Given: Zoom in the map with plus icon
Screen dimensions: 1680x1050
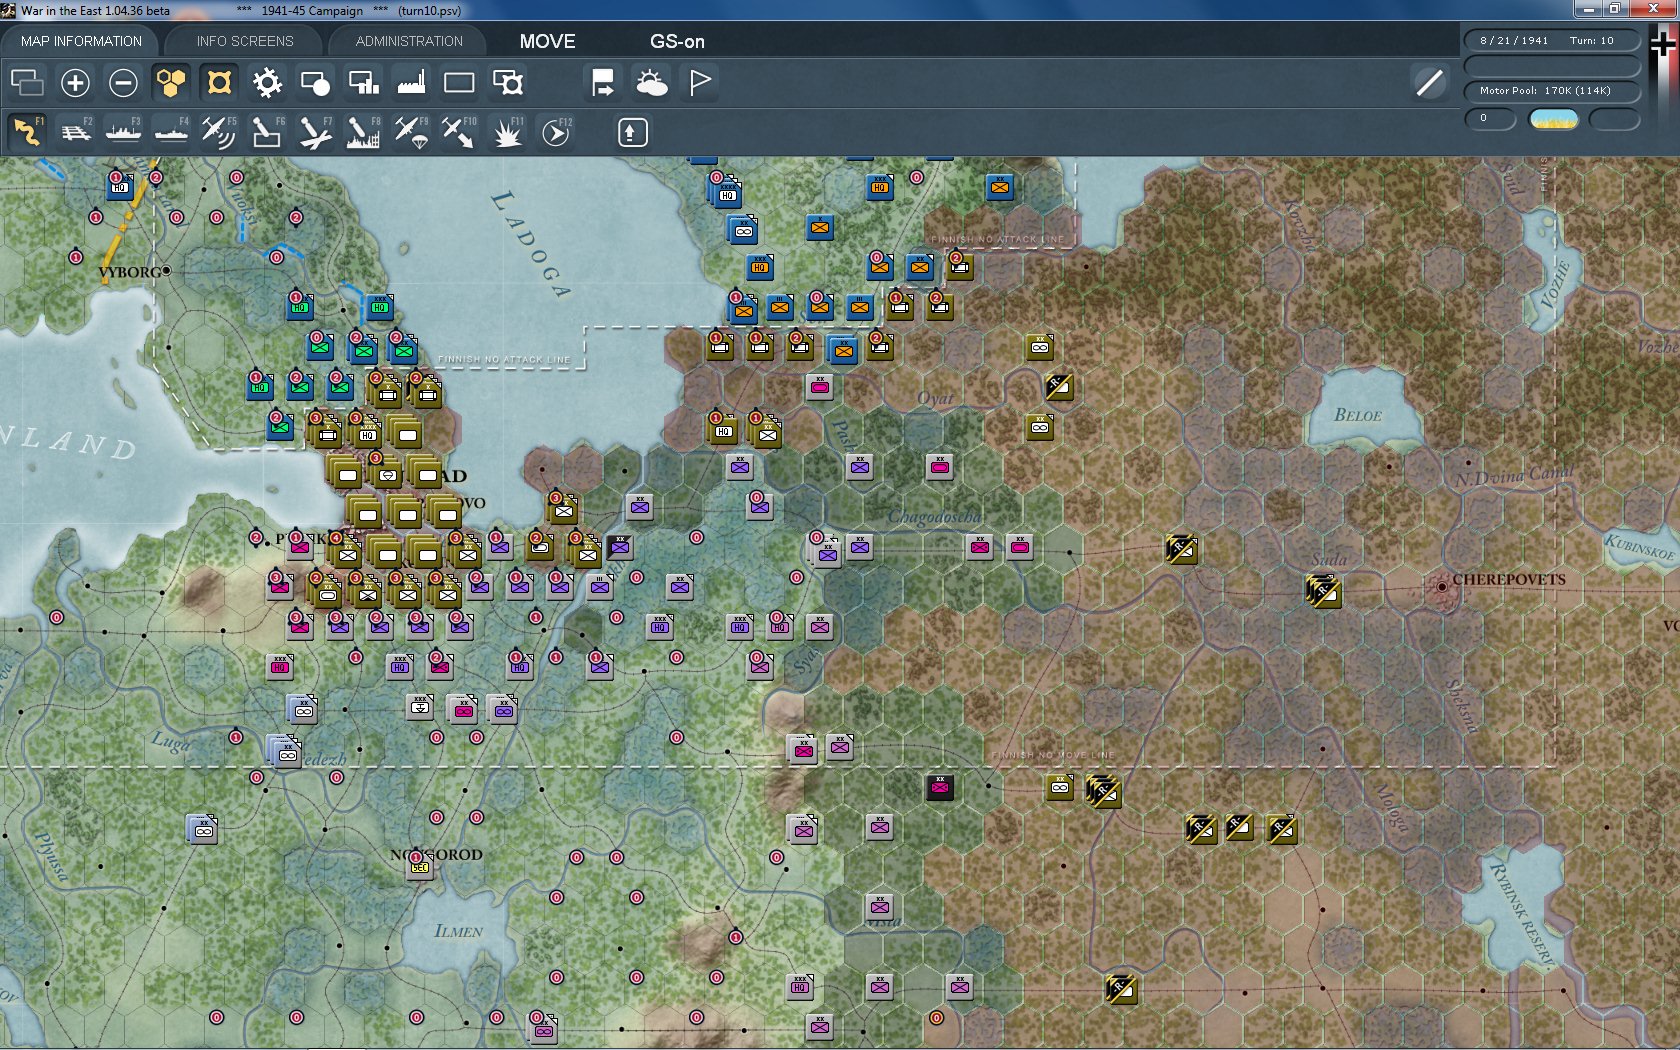Looking at the screenshot, I should [75, 82].
